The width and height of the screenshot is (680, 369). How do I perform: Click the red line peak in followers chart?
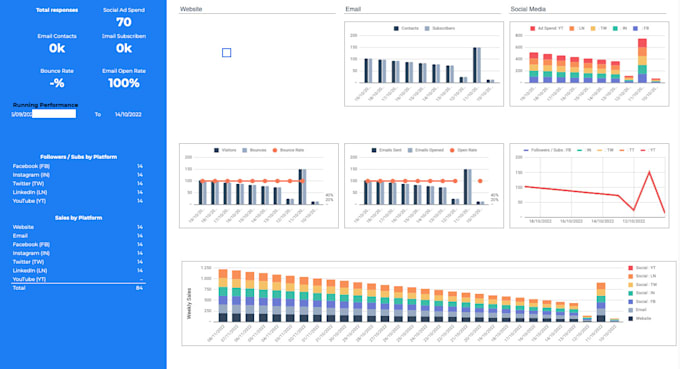point(649,172)
